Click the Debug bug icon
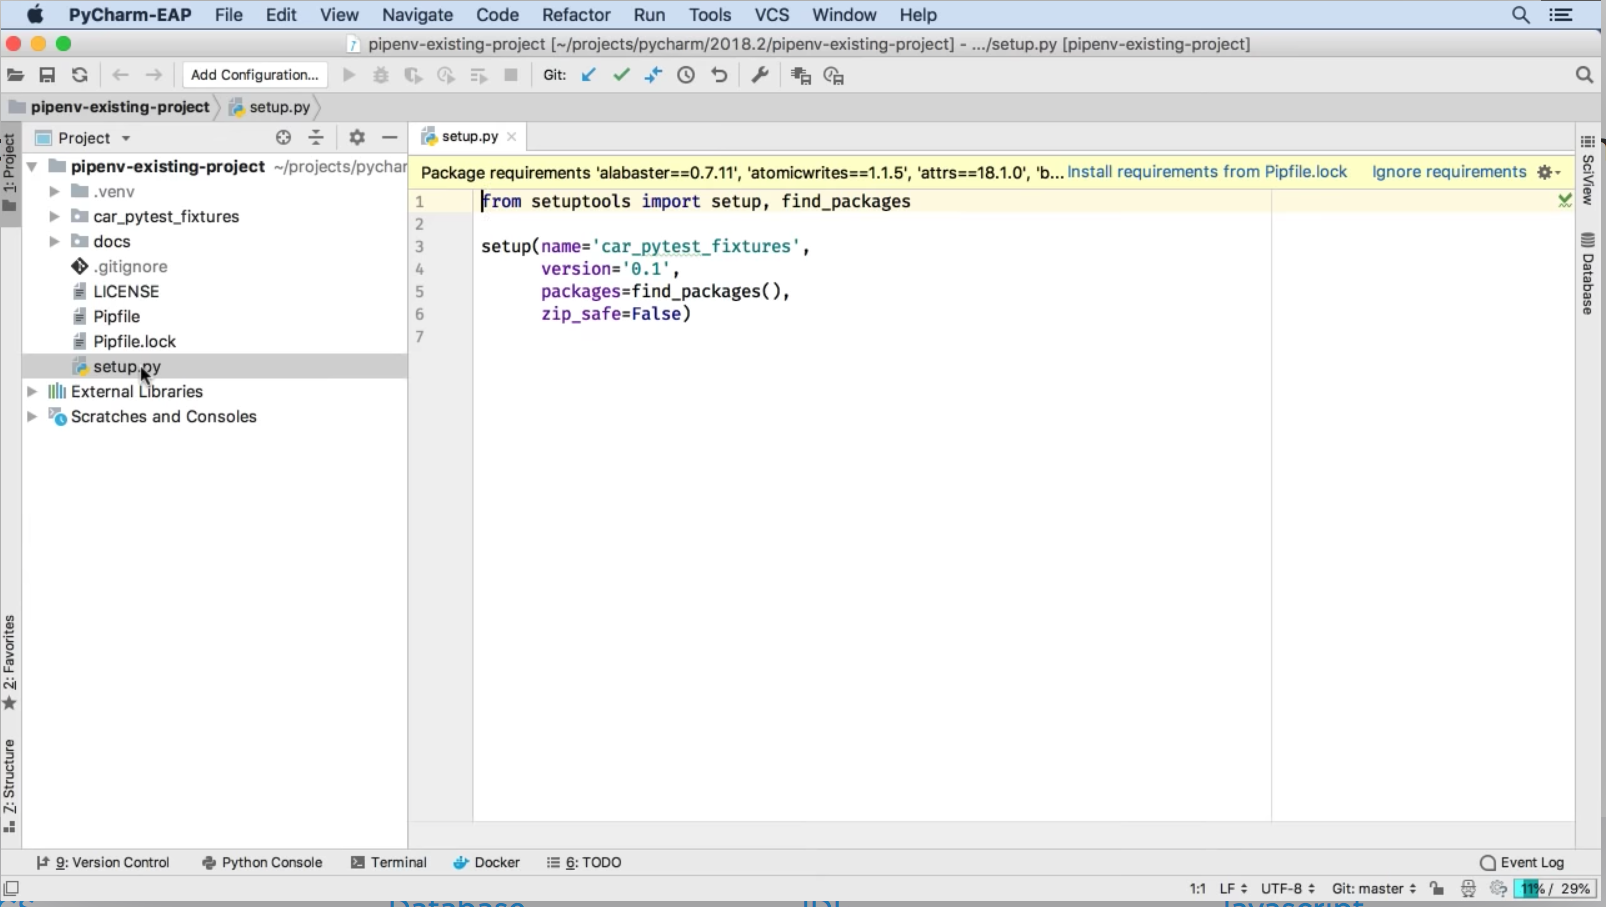The height and width of the screenshot is (907, 1606). (381, 75)
